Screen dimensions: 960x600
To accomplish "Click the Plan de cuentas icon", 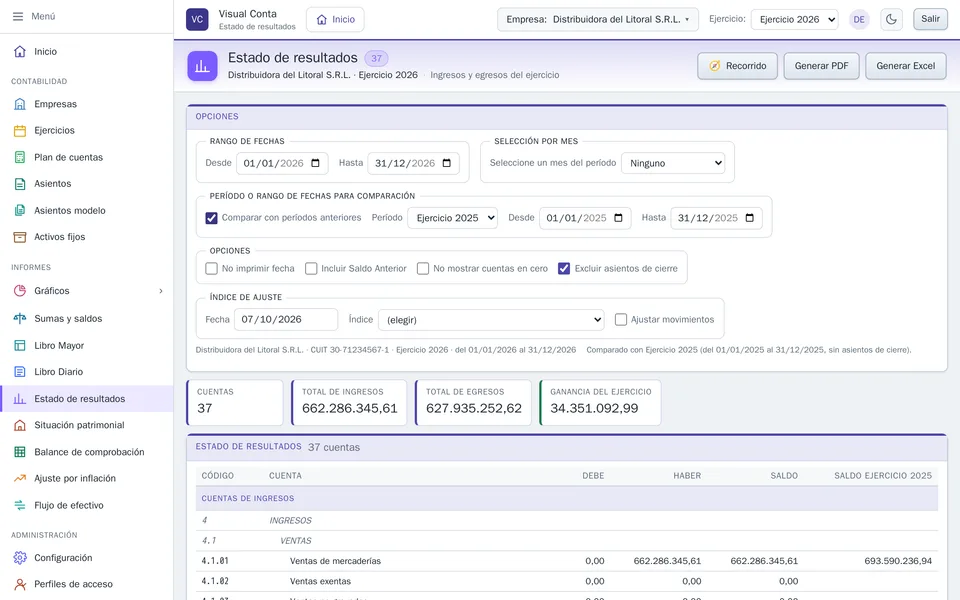I will click(x=20, y=157).
